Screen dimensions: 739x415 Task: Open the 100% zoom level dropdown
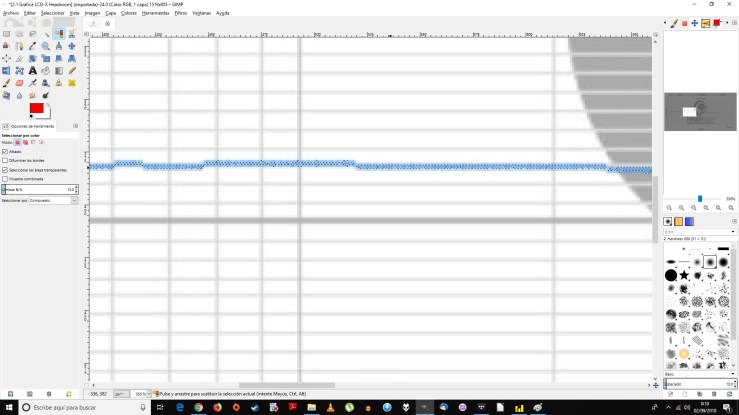143,394
